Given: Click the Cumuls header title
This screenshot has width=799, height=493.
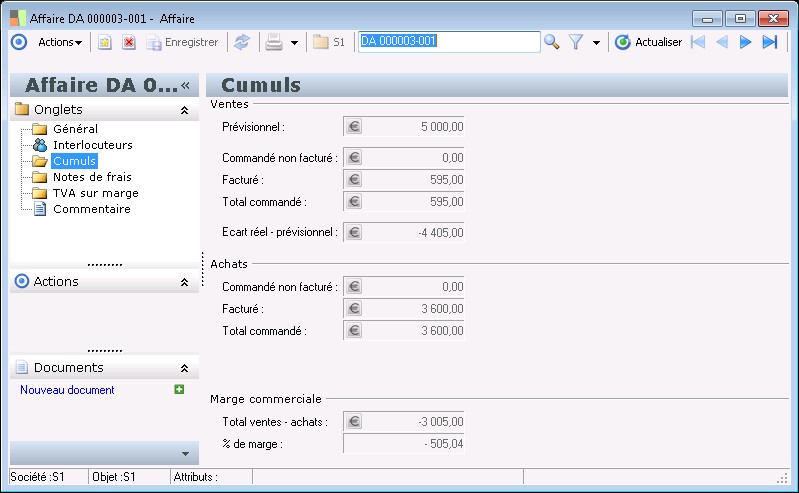Looking at the screenshot, I should coord(261,85).
